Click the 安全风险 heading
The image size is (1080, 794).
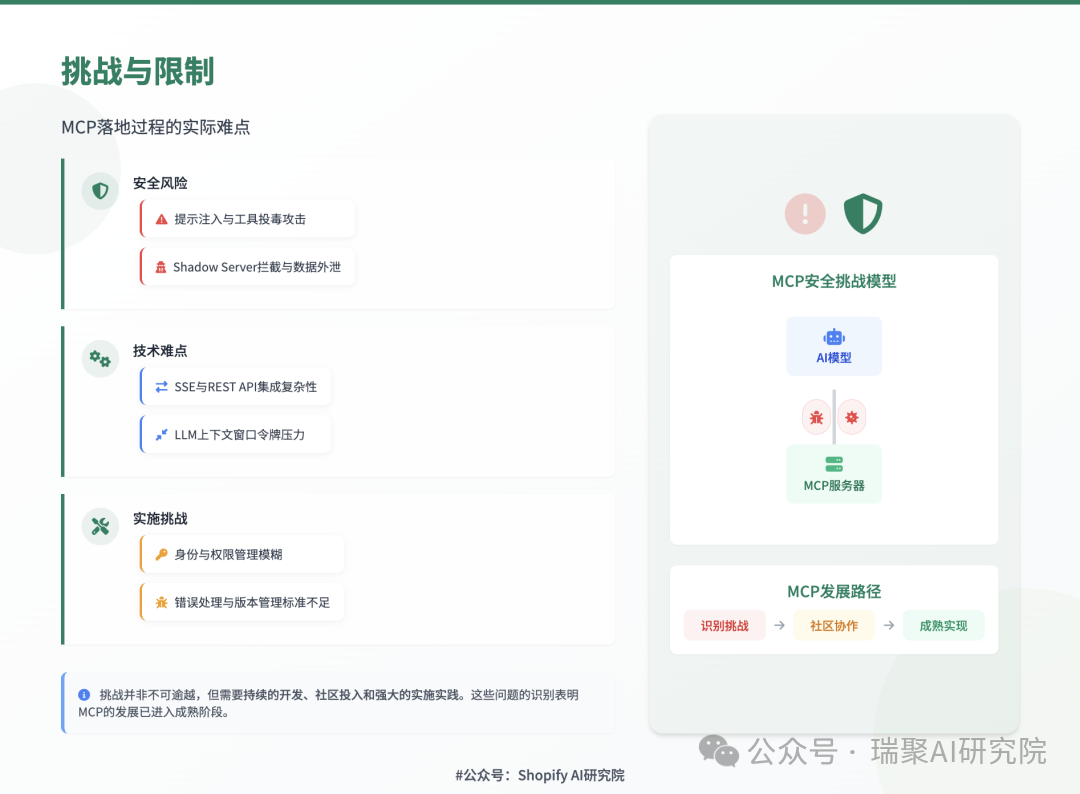[x=160, y=183]
